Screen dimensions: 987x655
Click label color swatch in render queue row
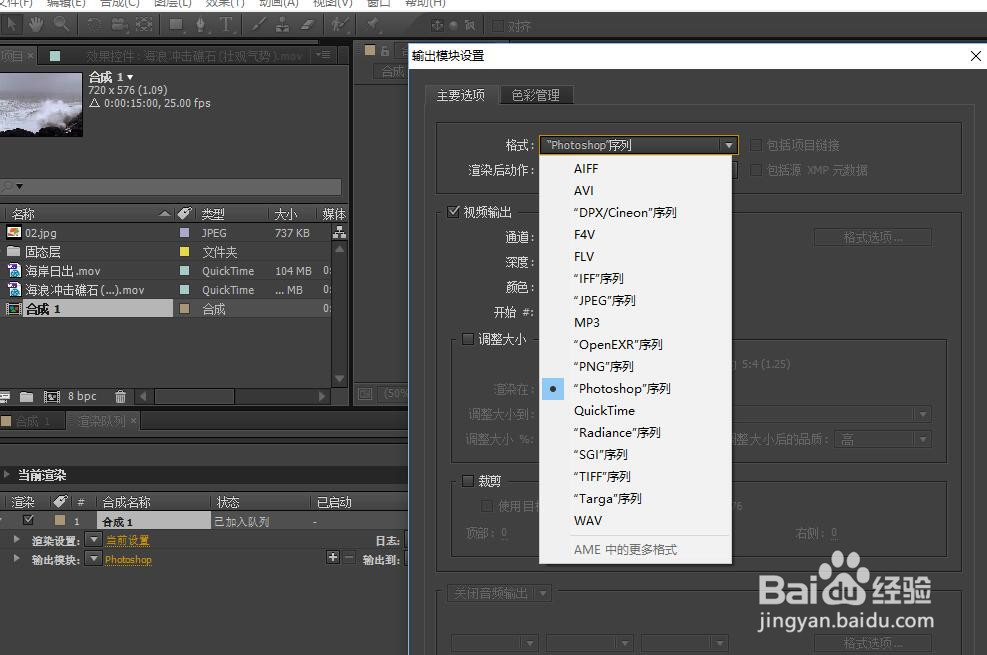tap(60, 520)
